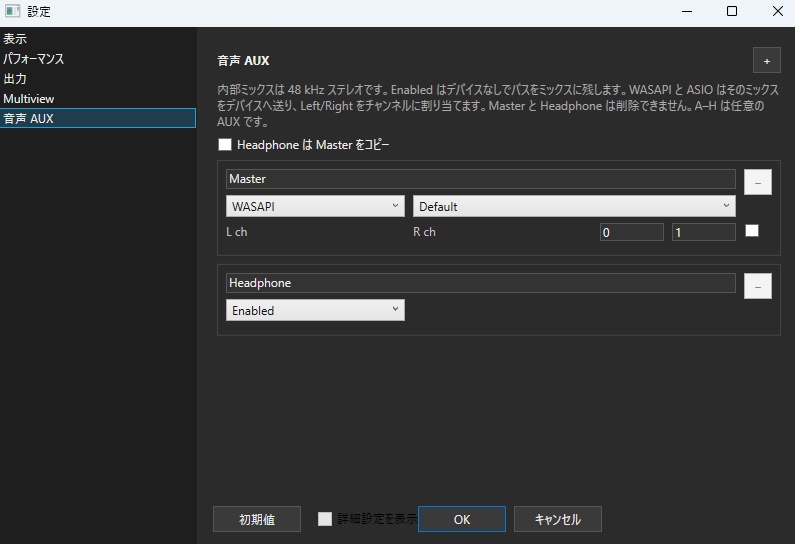Minimize the 設定 window
The image size is (795, 544).
point(687,11)
